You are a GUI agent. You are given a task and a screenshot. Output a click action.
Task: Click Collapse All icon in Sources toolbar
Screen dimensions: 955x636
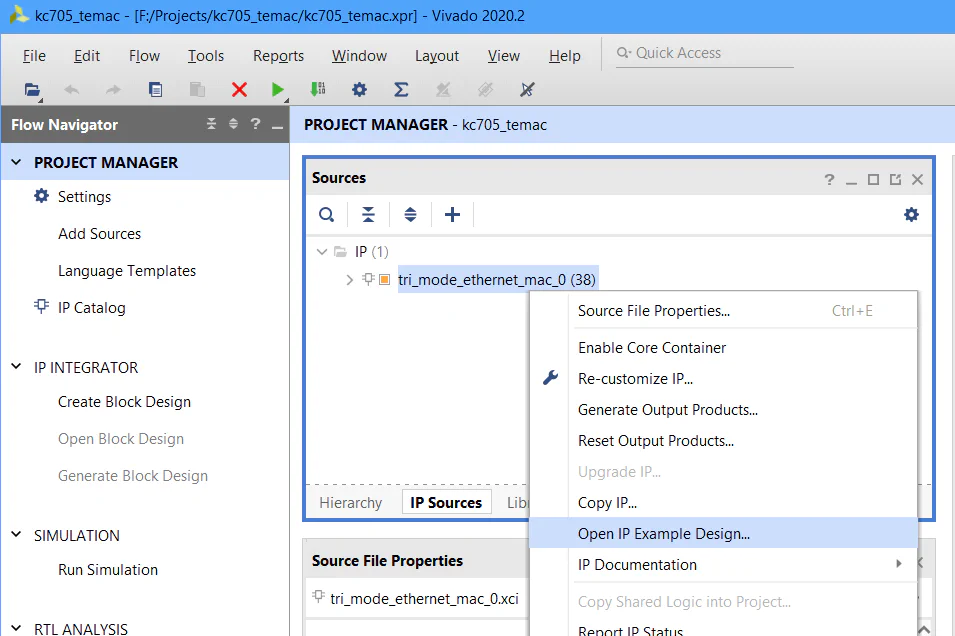pyautogui.click(x=369, y=215)
